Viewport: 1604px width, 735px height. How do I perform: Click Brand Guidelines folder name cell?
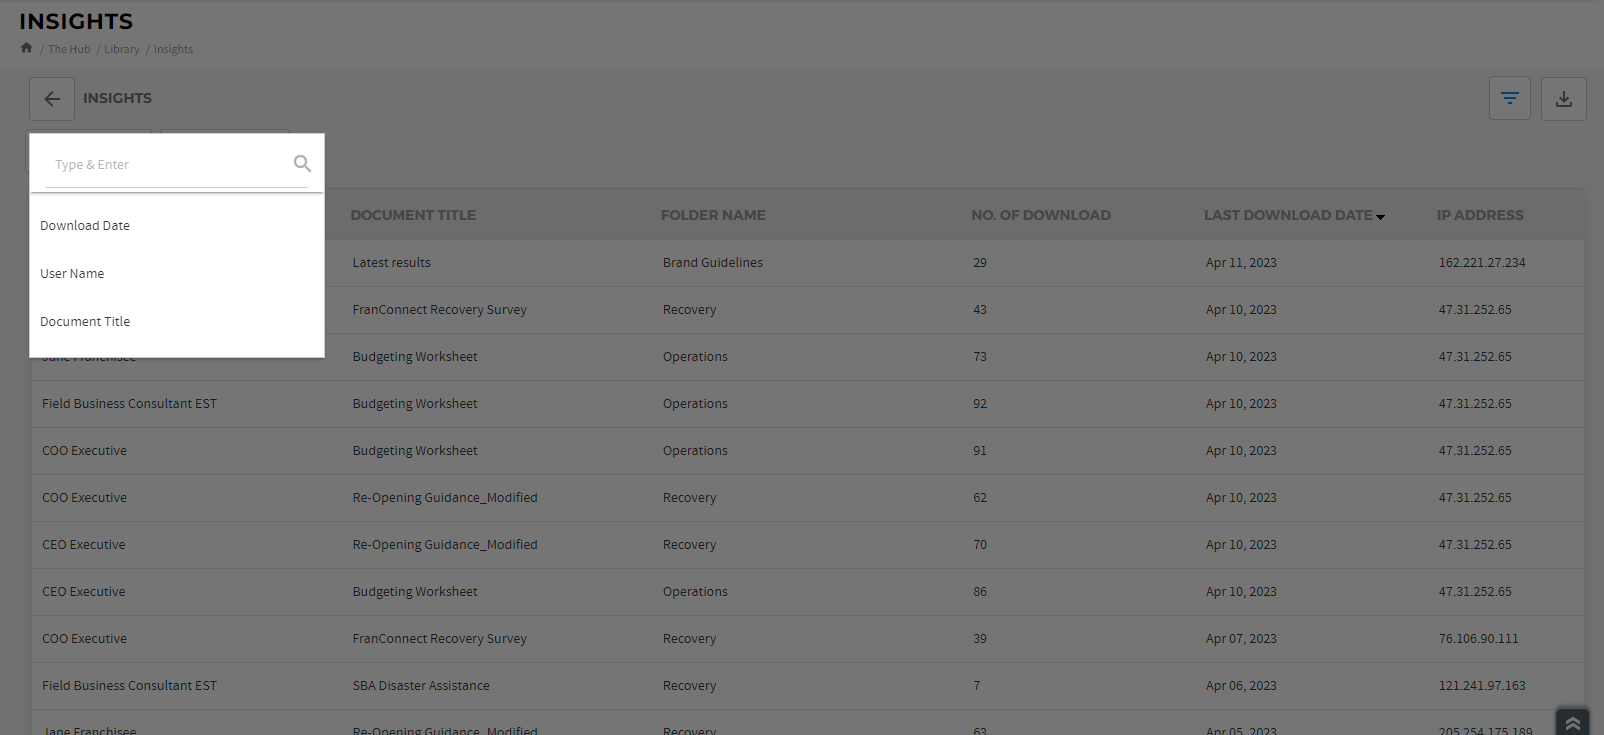[x=712, y=263]
